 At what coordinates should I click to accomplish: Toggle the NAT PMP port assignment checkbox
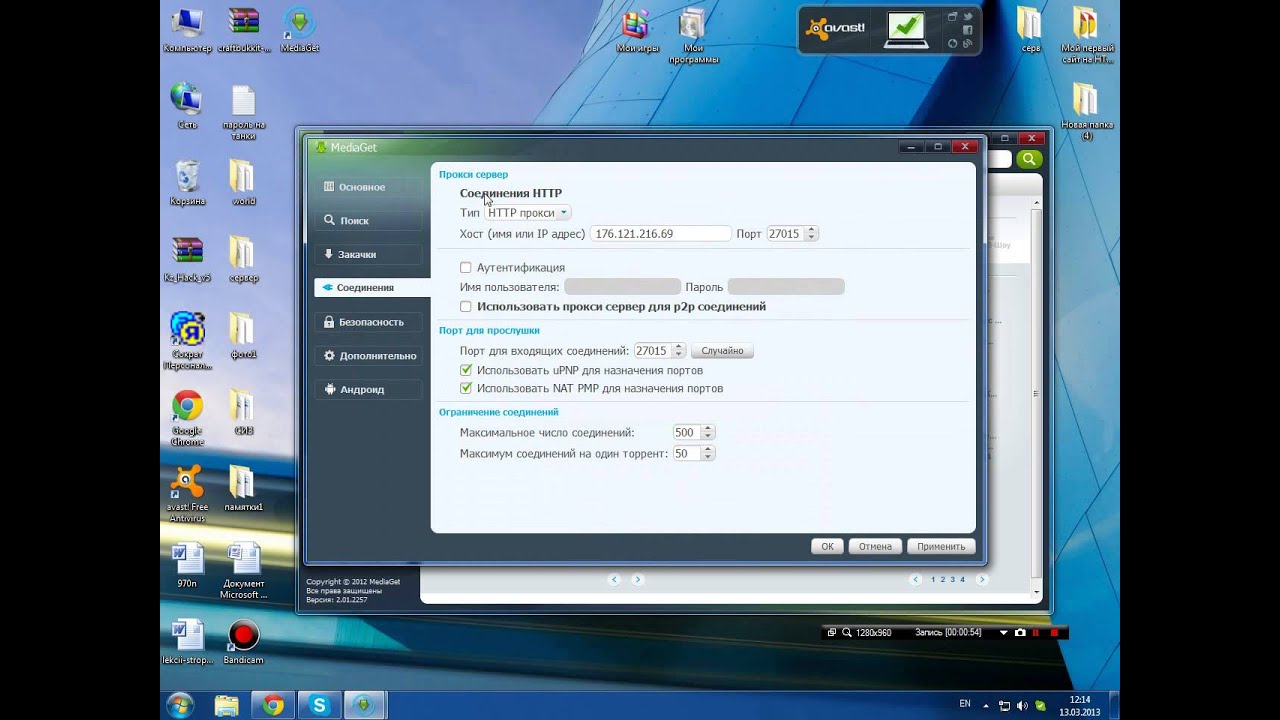(x=465, y=388)
